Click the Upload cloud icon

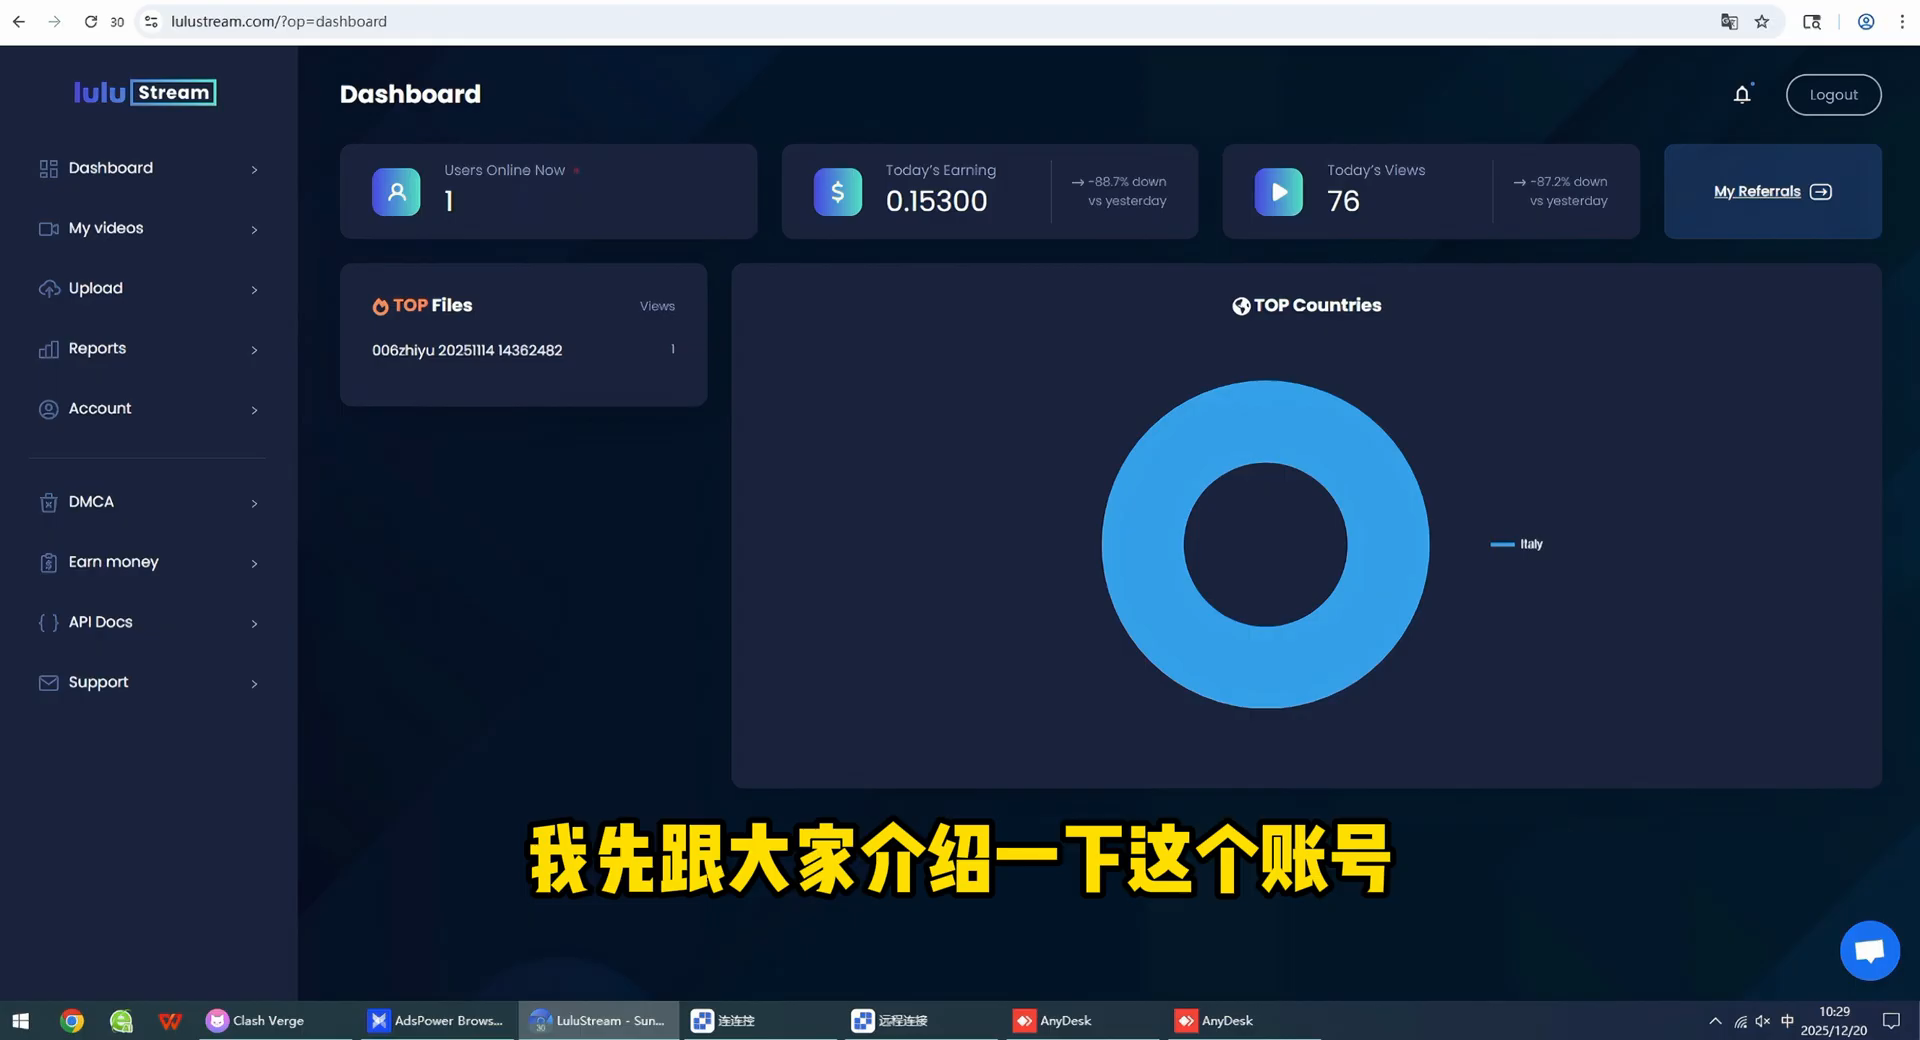click(48, 289)
